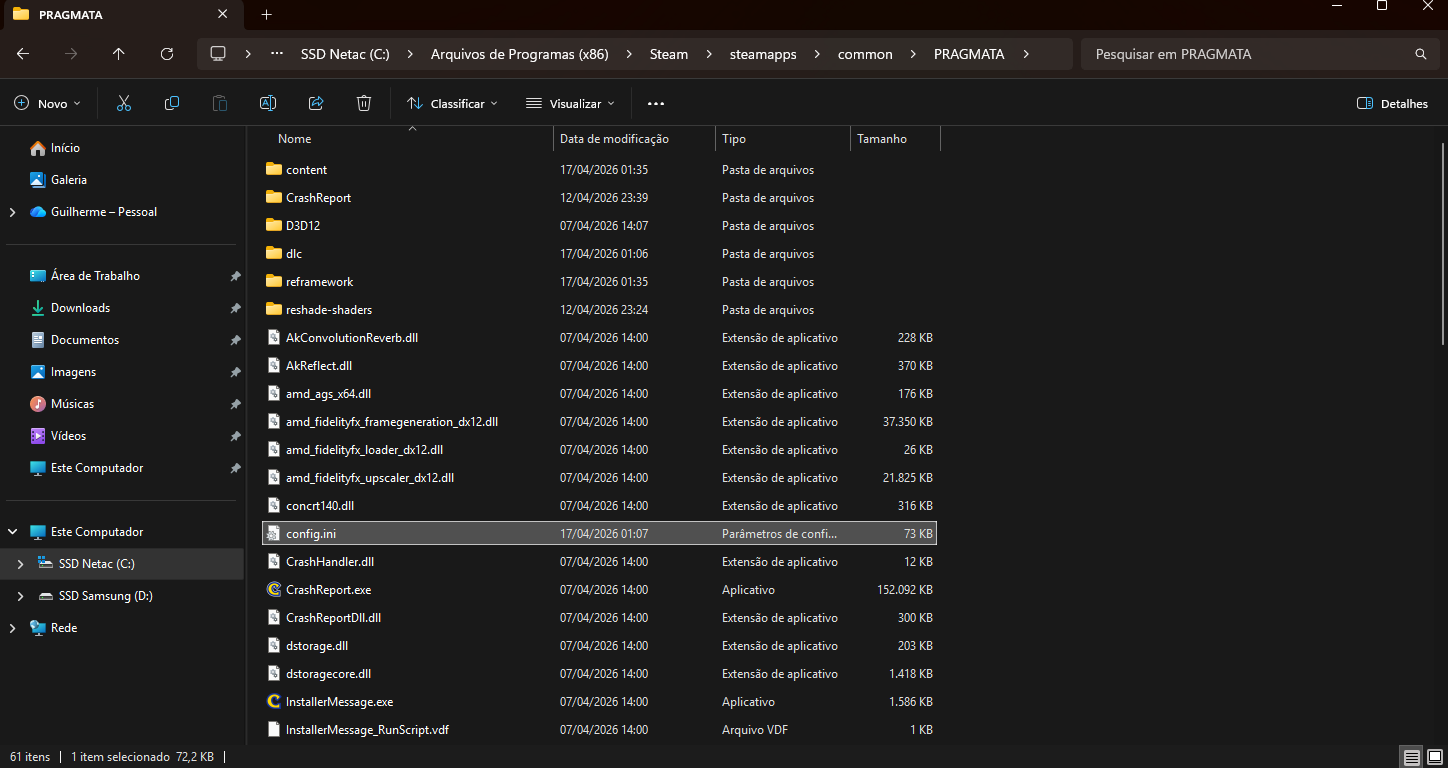
Task: Click the Refresh icon in the navigation bar
Action: [166, 54]
